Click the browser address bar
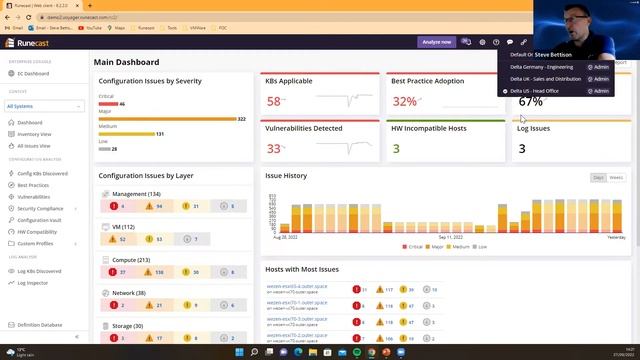Viewport: 640px width, 360px height. click(x=282, y=18)
